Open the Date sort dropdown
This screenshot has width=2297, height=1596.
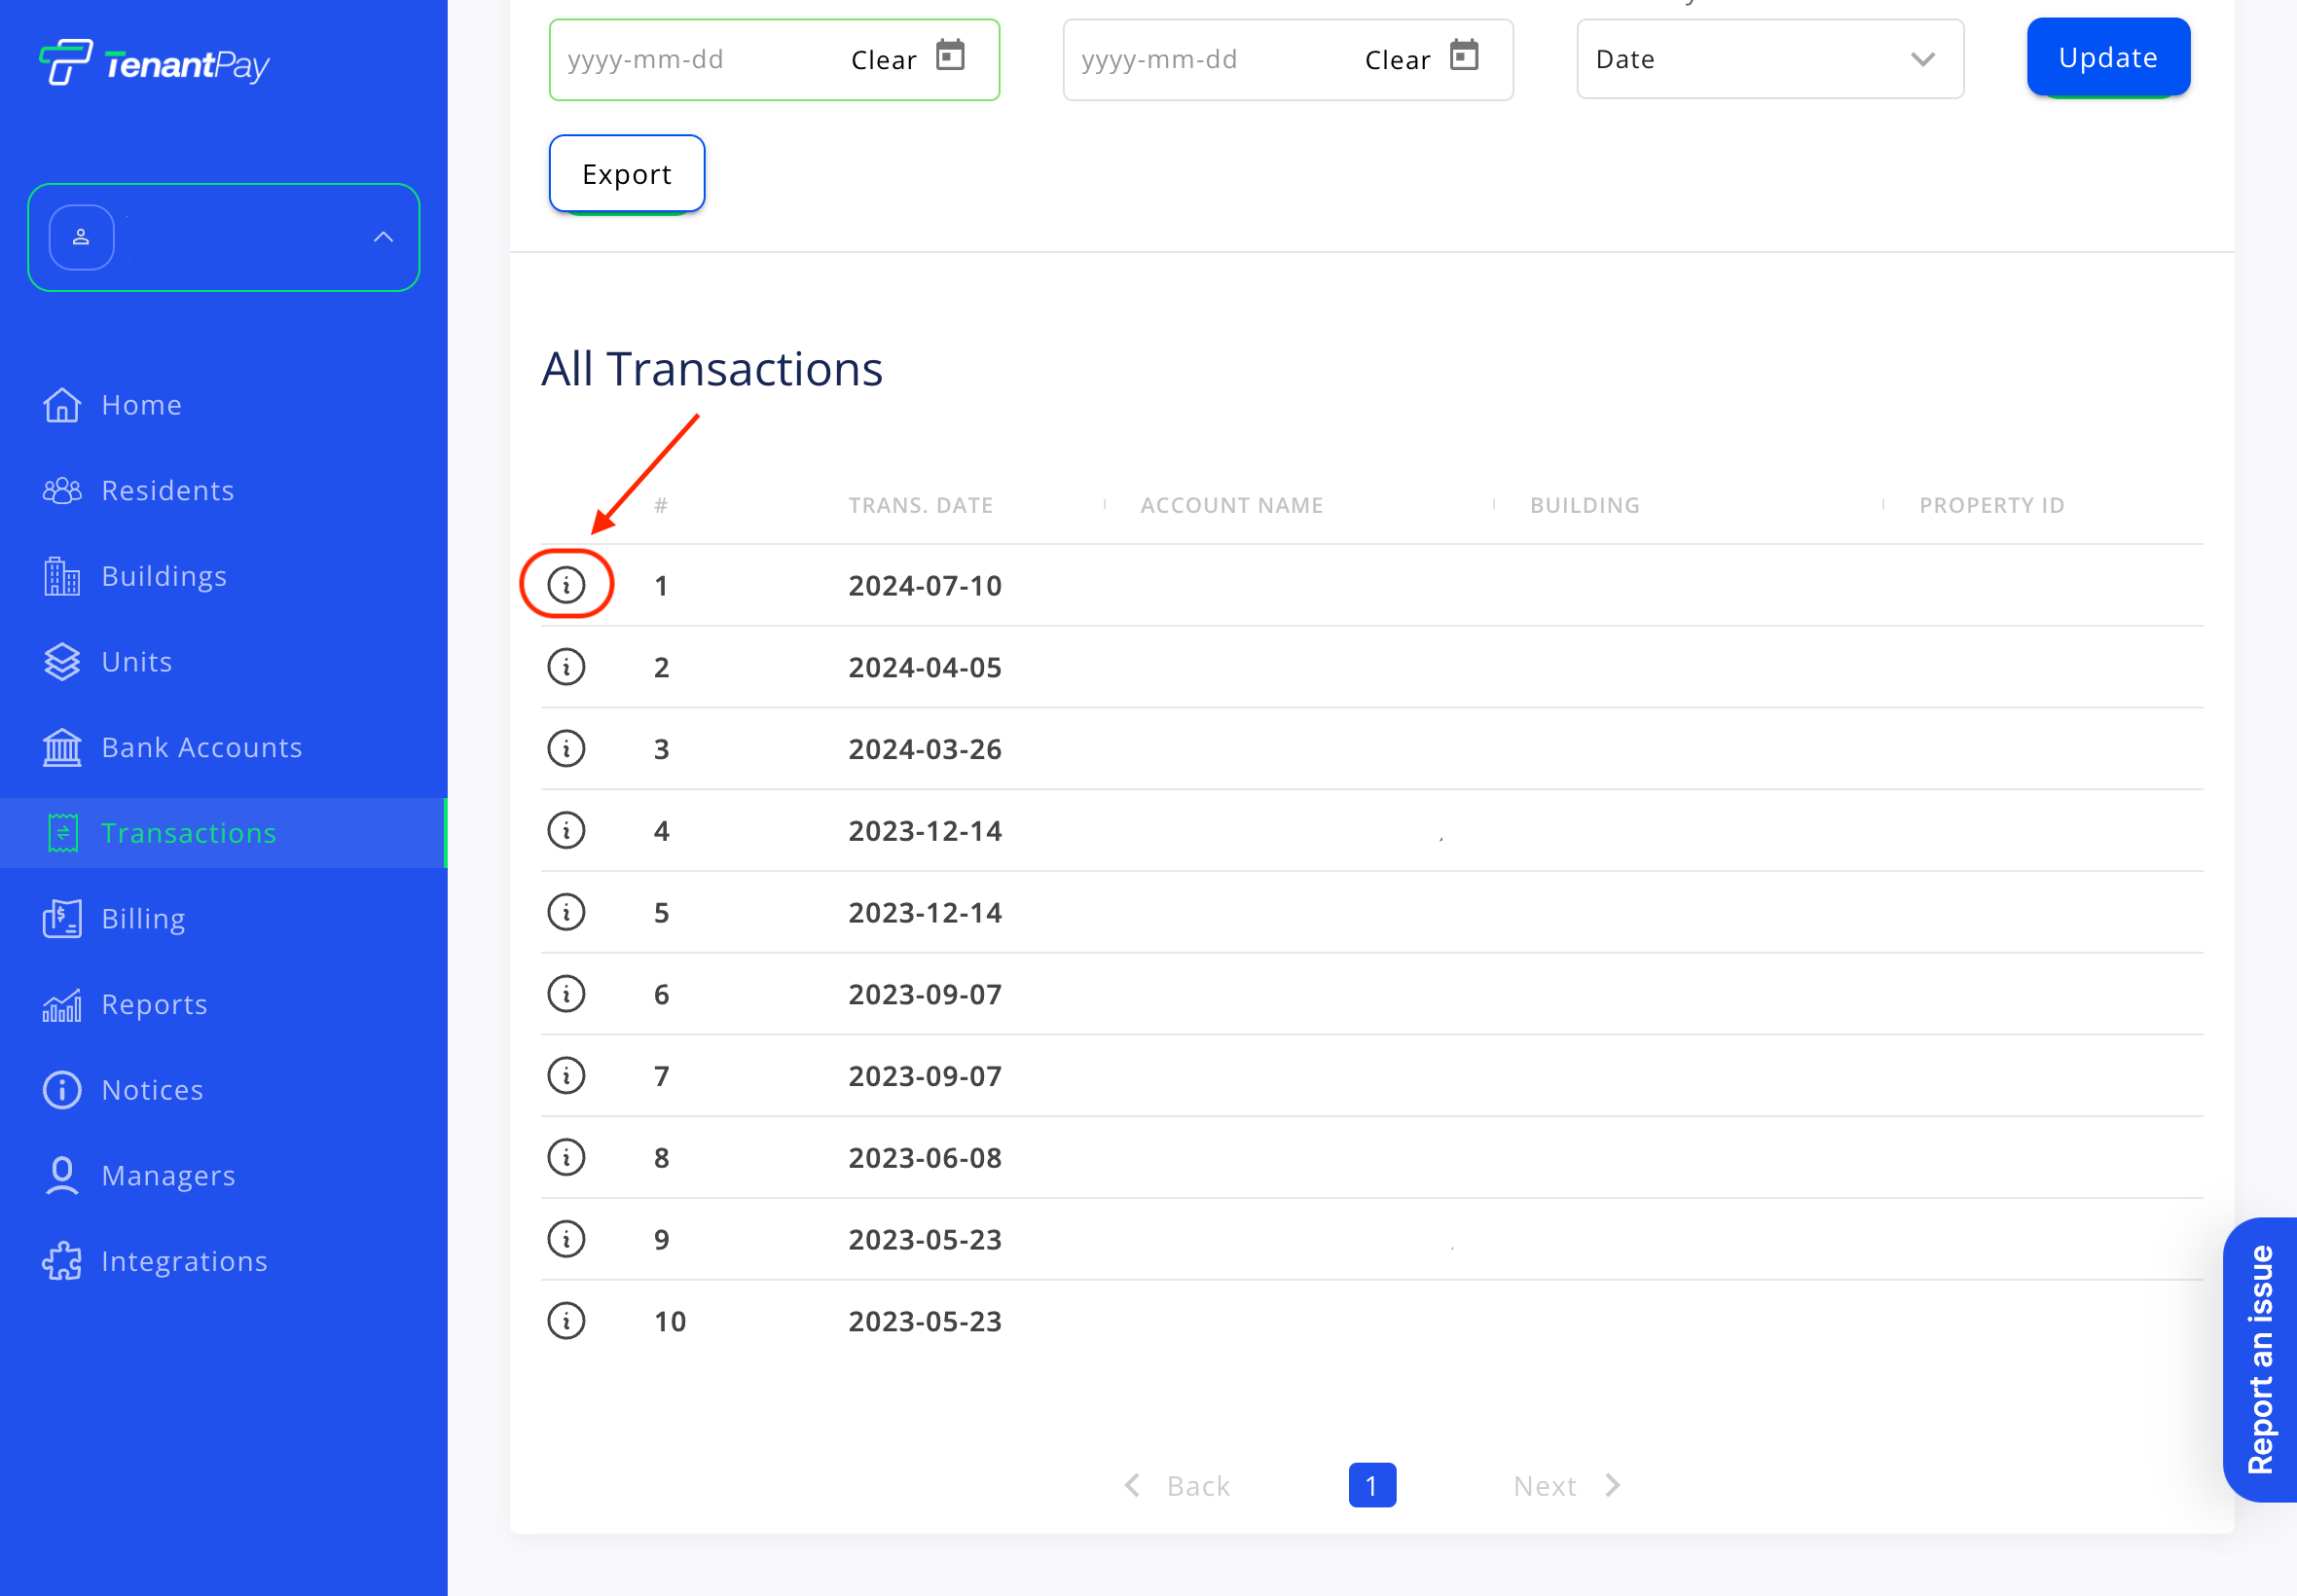(x=1769, y=59)
